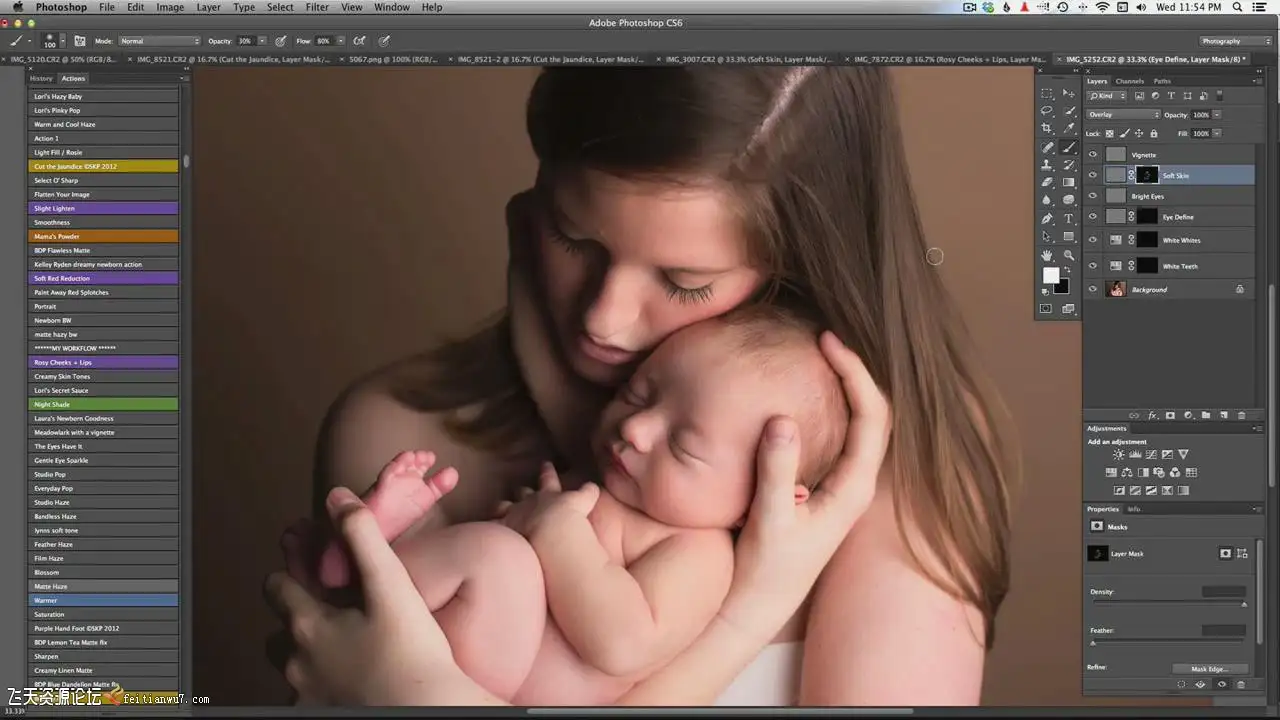Open the Filter menu
Image resolution: width=1280 pixels, height=720 pixels.
click(x=317, y=7)
